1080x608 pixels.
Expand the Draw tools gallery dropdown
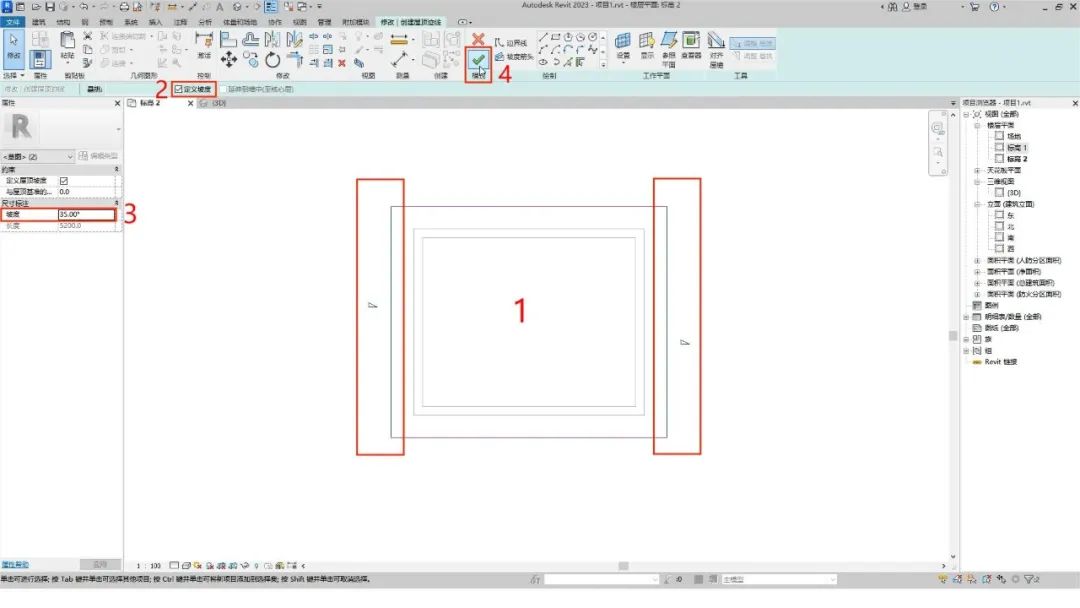603,64
